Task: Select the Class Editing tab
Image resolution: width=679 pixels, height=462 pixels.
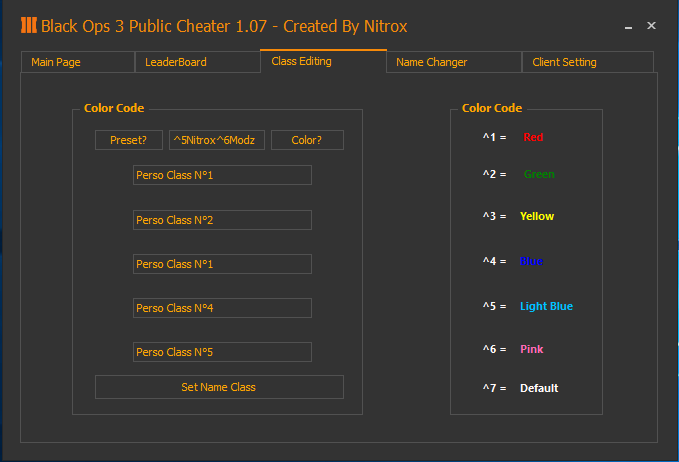Action: click(x=323, y=61)
